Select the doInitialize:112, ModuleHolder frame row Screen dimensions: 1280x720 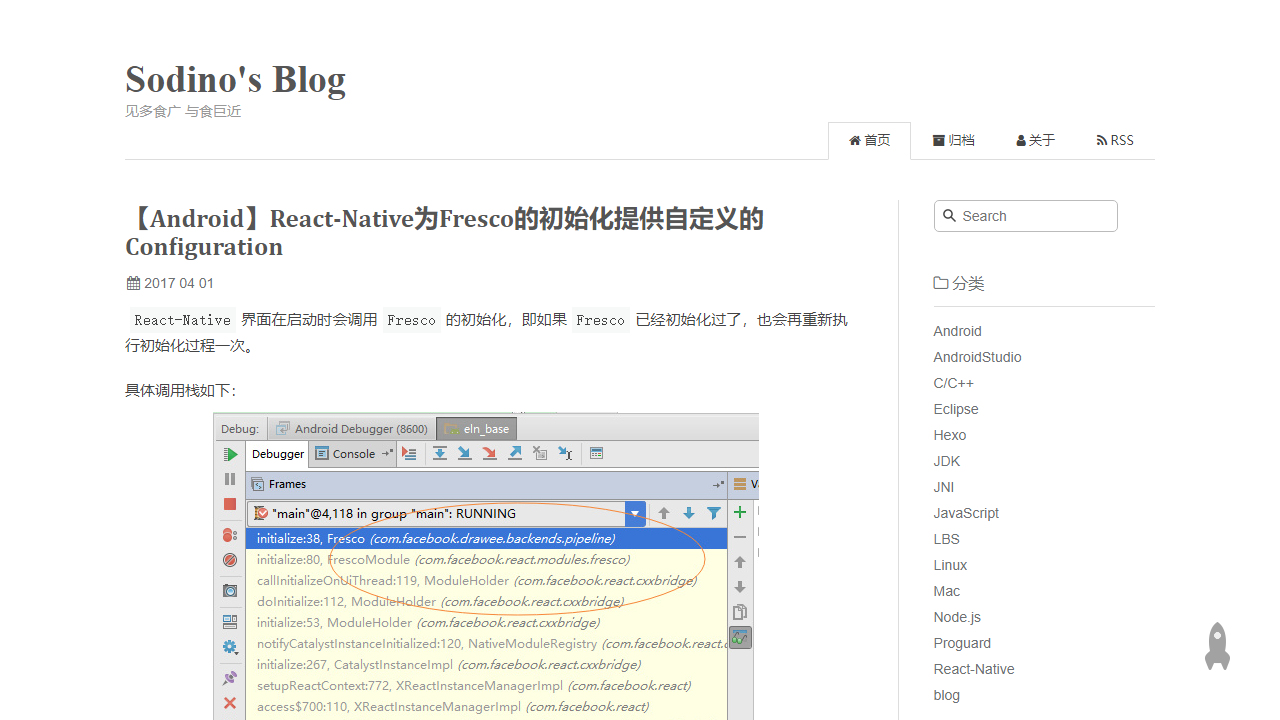486,601
